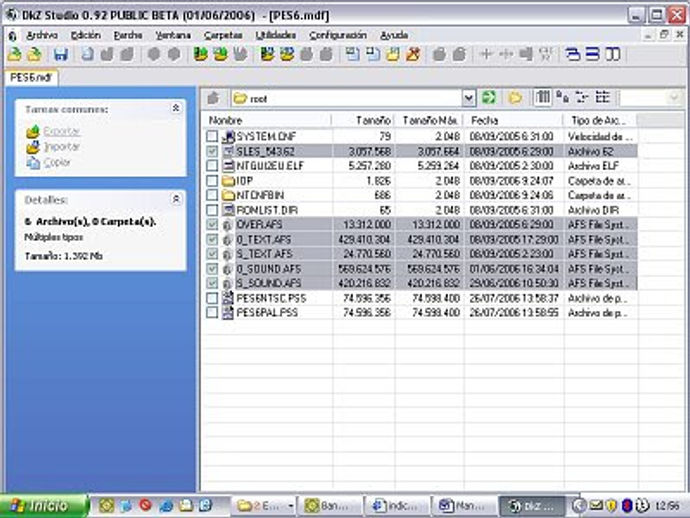Click the Internet Explorer icon in quick launch
This screenshot has width=690, height=518.
point(166,506)
